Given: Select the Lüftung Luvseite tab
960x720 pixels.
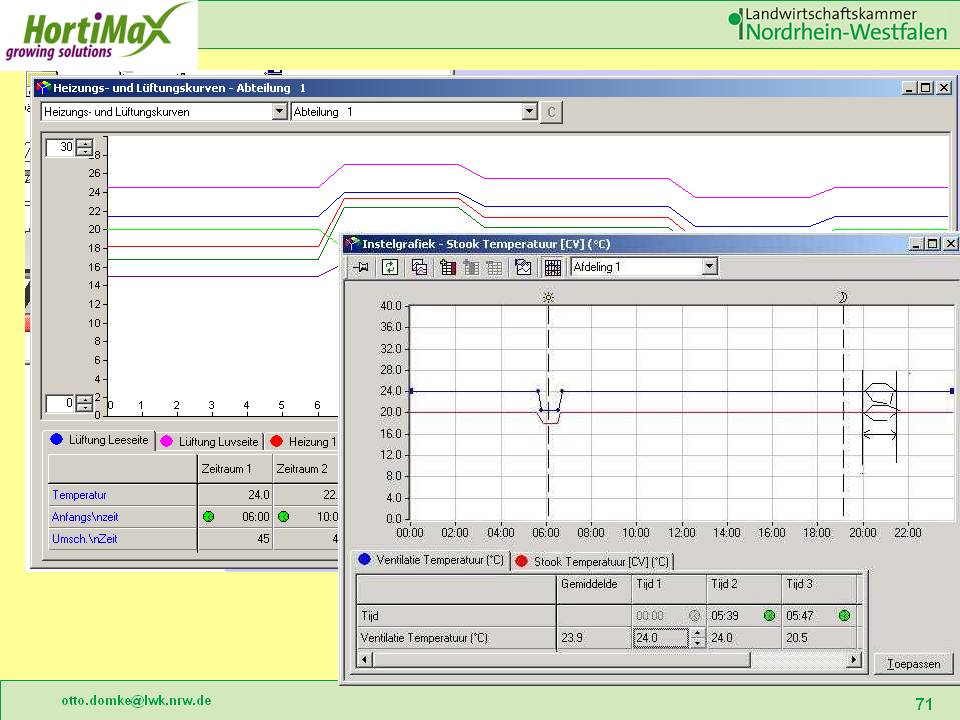Looking at the screenshot, I should (x=211, y=441).
